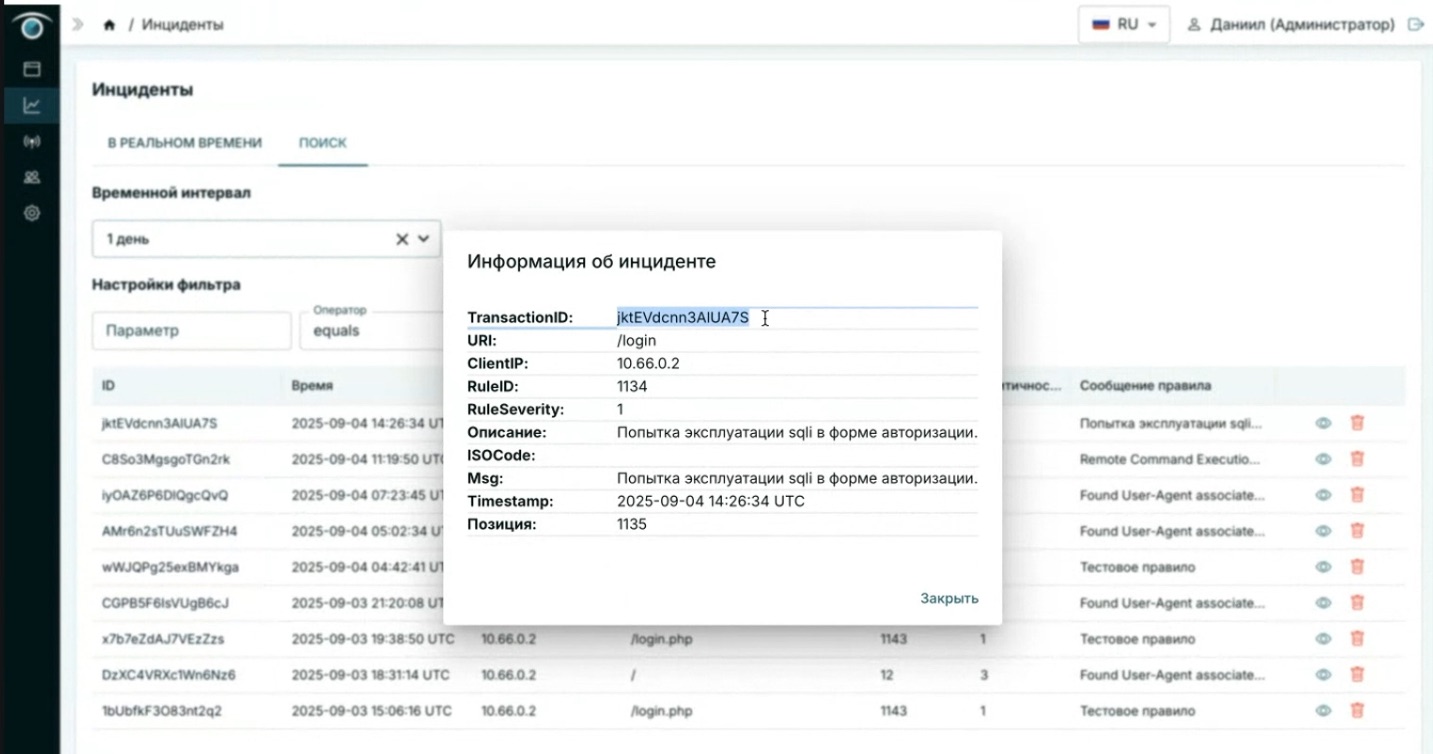
Task: Open the broadcast signal sidebar icon
Action: click(x=31, y=141)
